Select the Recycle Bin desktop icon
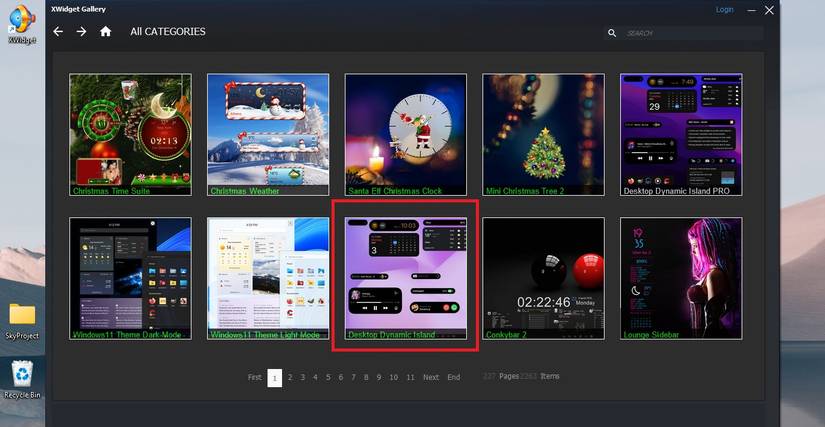 coord(22,380)
